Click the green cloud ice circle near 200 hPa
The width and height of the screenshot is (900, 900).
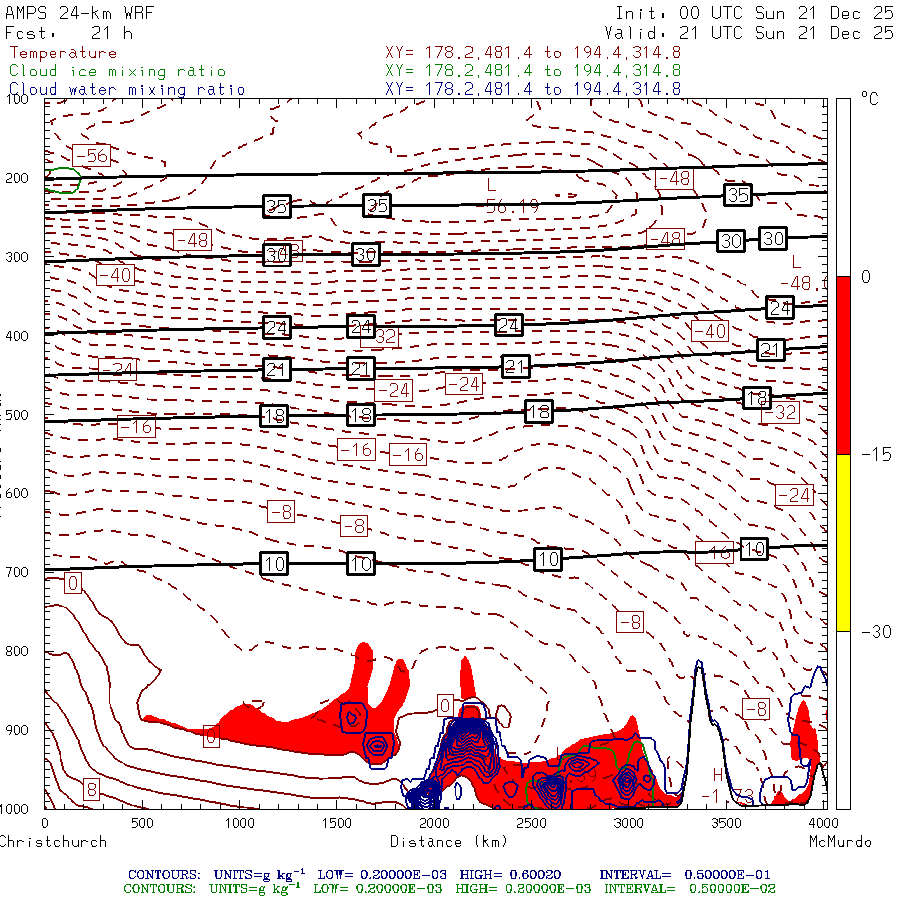pyautogui.click(x=62, y=181)
